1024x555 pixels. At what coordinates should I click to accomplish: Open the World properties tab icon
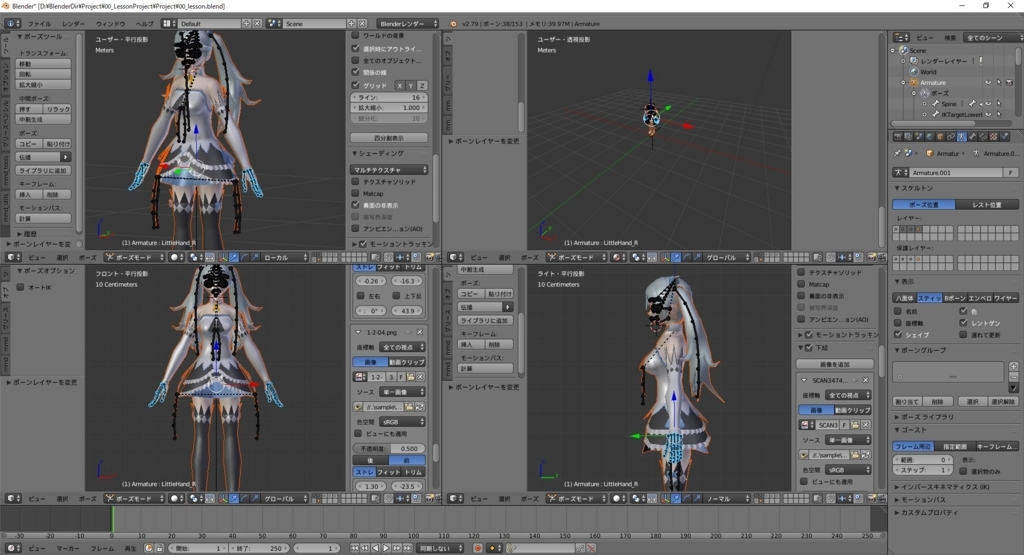point(929,136)
